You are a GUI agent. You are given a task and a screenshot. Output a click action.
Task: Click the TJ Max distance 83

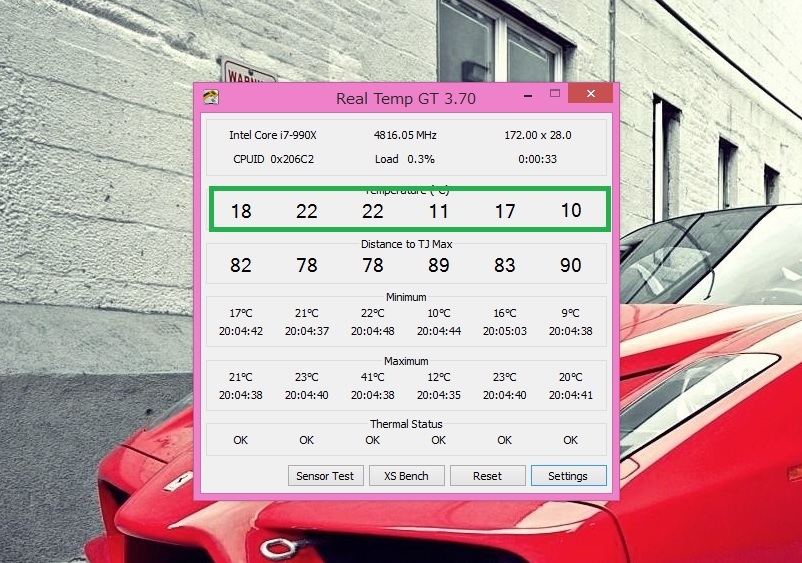(504, 265)
